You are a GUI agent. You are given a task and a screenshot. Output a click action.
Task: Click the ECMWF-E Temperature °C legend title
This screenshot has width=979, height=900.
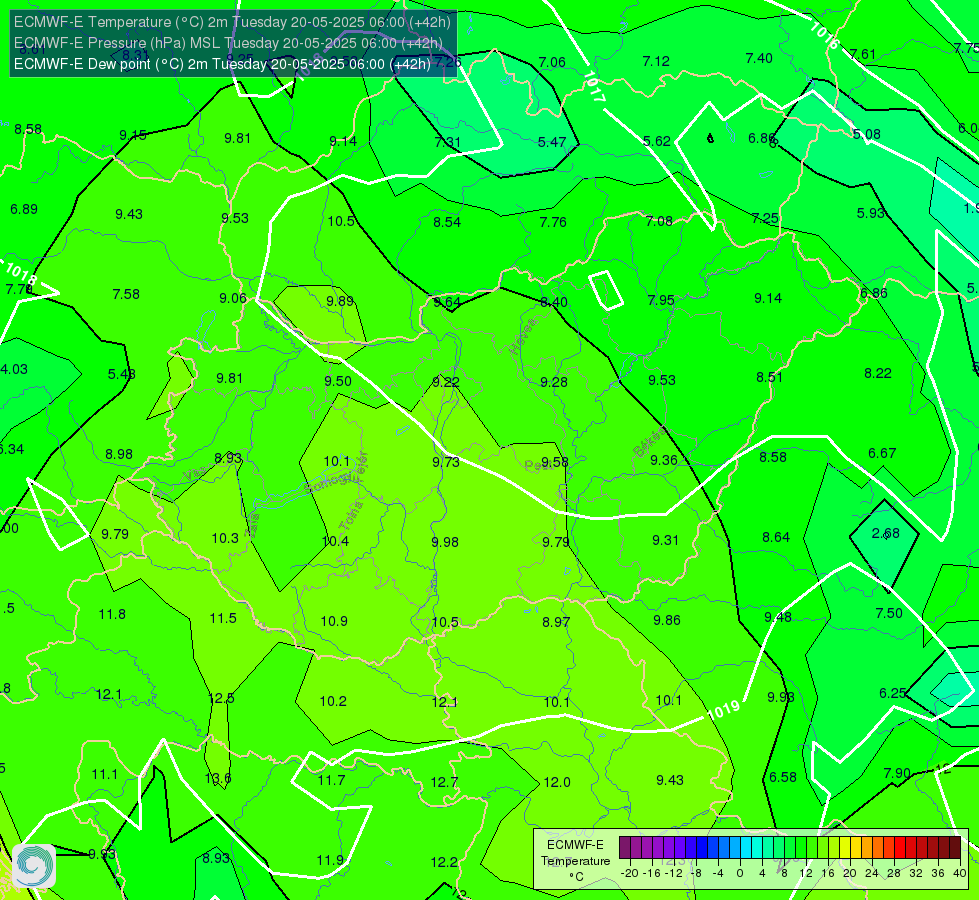click(575, 861)
